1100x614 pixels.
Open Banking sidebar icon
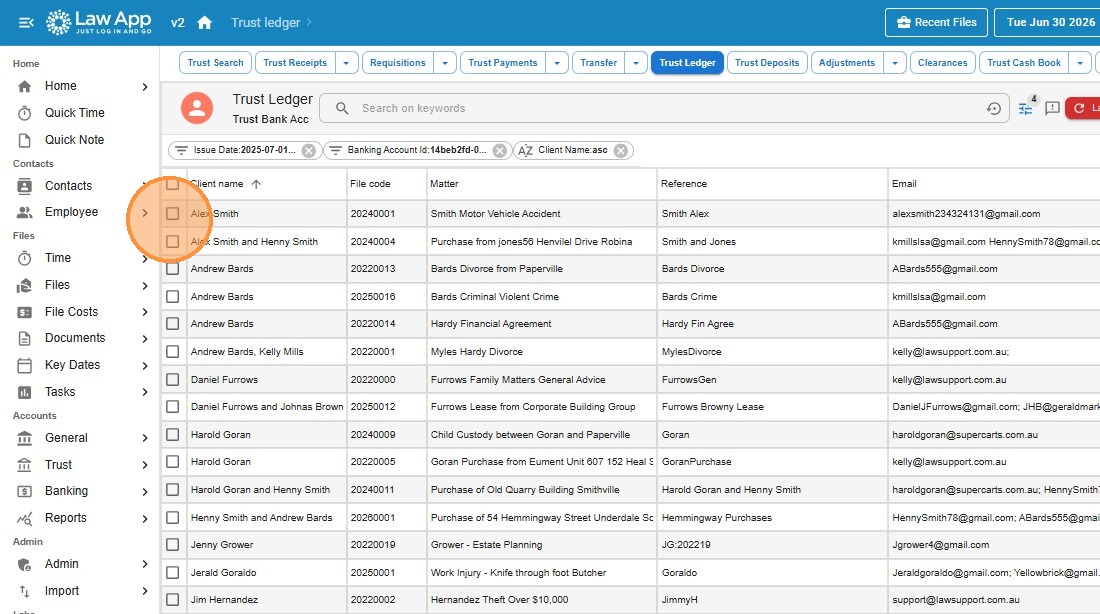point(25,491)
